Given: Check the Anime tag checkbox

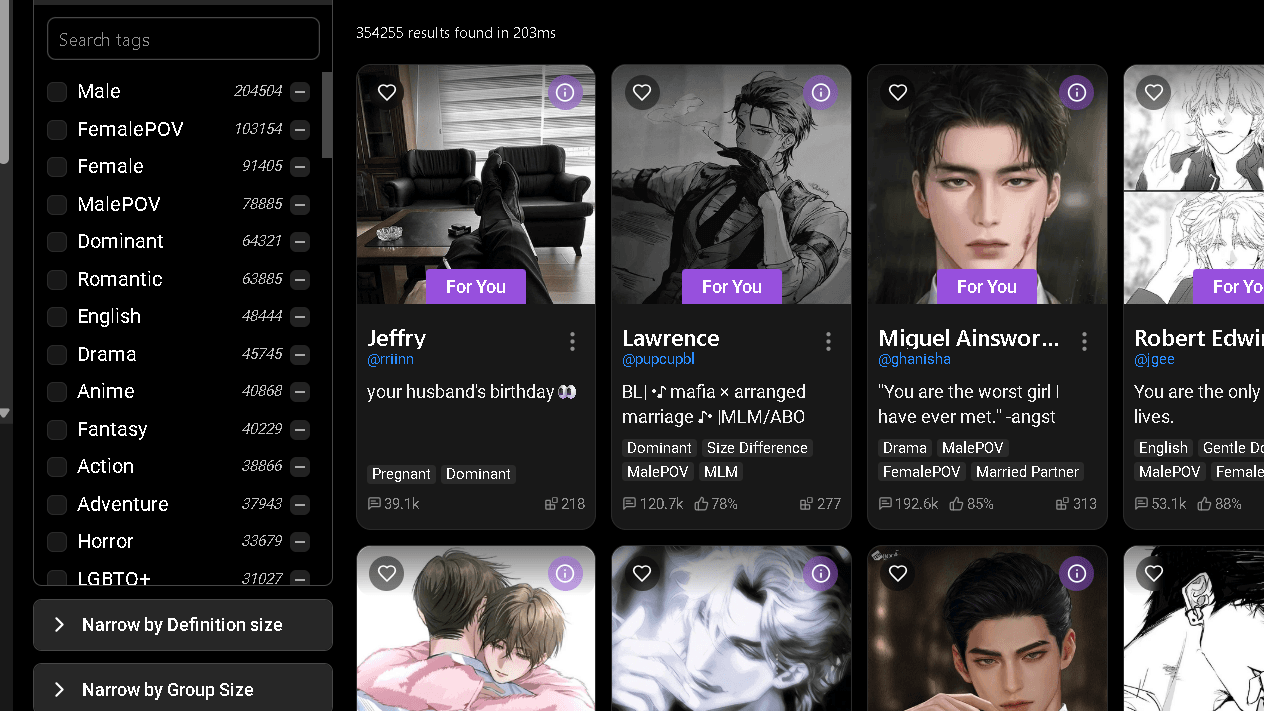Looking at the screenshot, I should [57, 392].
